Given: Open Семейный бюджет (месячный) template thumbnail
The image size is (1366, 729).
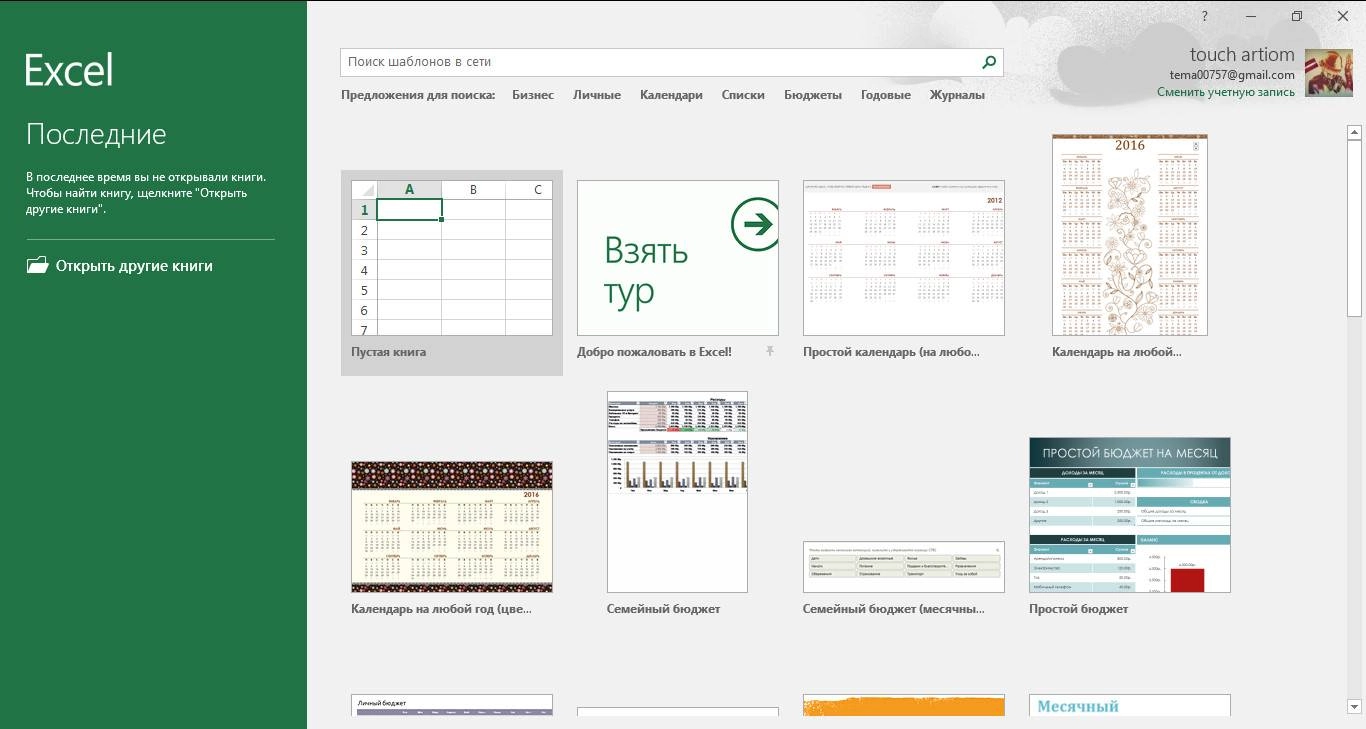Looking at the screenshot, I should (x=904, y=567).
